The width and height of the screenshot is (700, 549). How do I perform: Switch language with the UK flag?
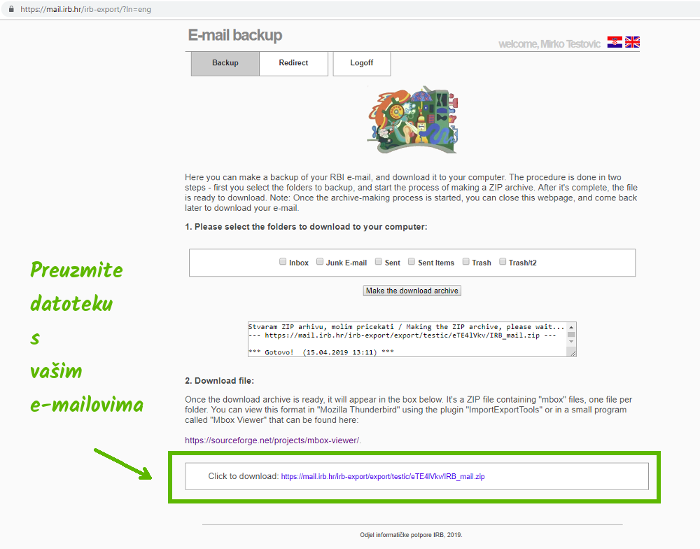(x=632, y=42)
